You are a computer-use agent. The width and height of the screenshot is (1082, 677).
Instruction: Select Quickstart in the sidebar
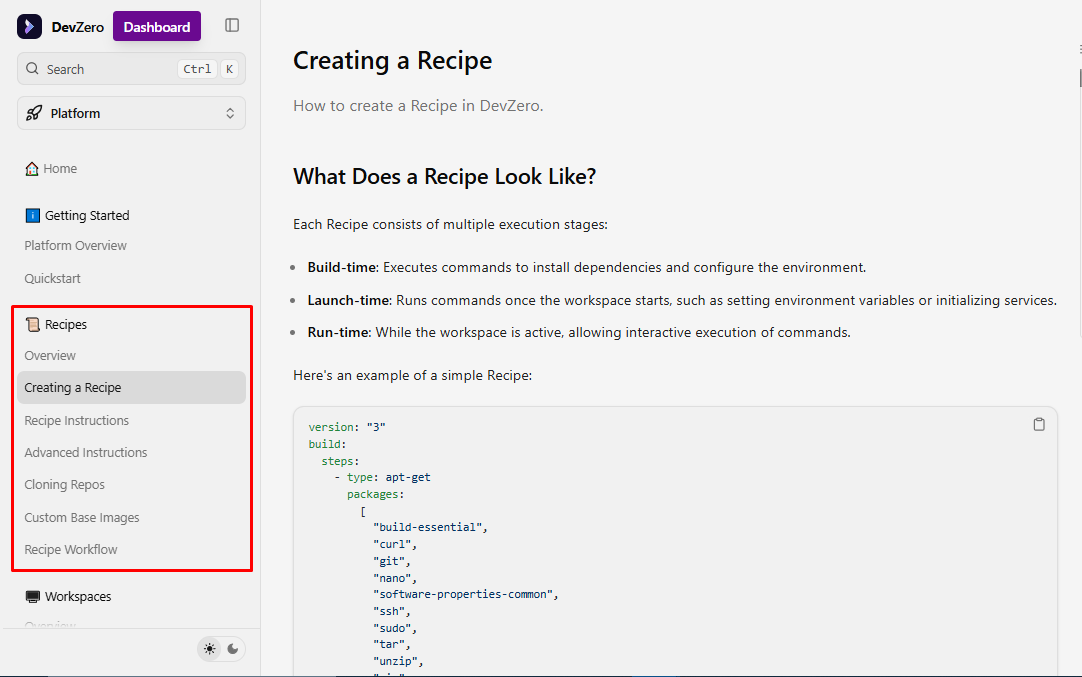pos(52,278)
